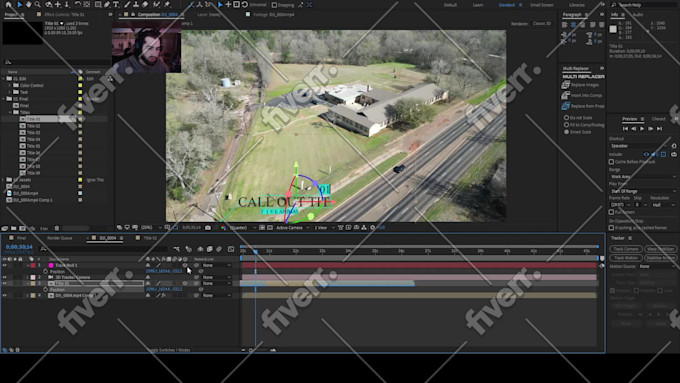This screenshot has height=383, width=680.
Task: Enable the Full Screen checkbox
Action: coord(611,212)
